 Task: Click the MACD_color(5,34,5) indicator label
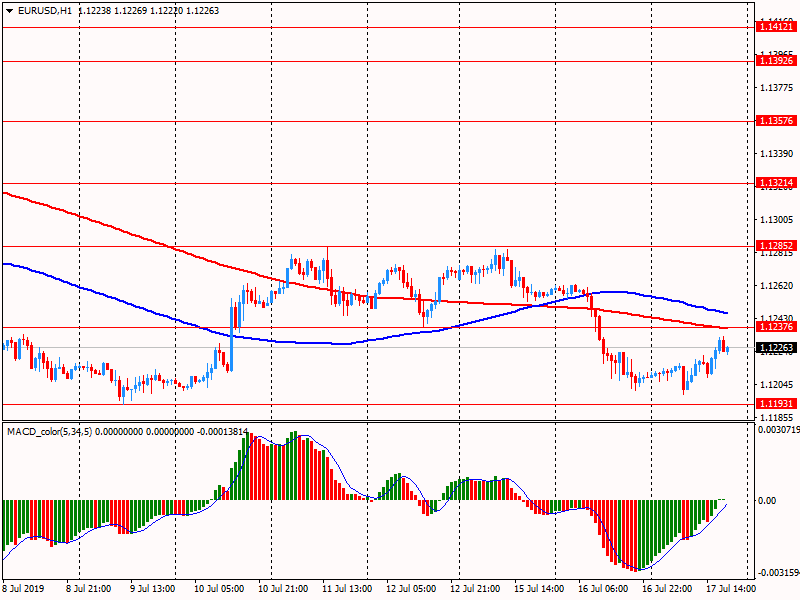coord(49,432)
